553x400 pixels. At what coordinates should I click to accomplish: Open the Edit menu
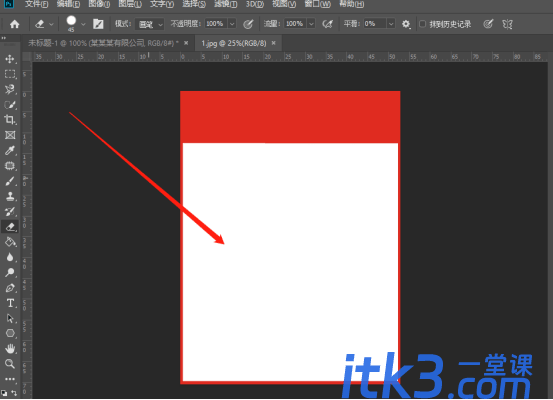point(68,4)
